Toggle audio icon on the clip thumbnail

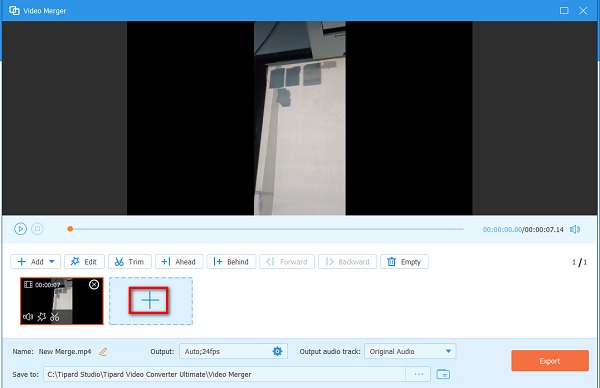pyautogui.click(x=28, y=317)
